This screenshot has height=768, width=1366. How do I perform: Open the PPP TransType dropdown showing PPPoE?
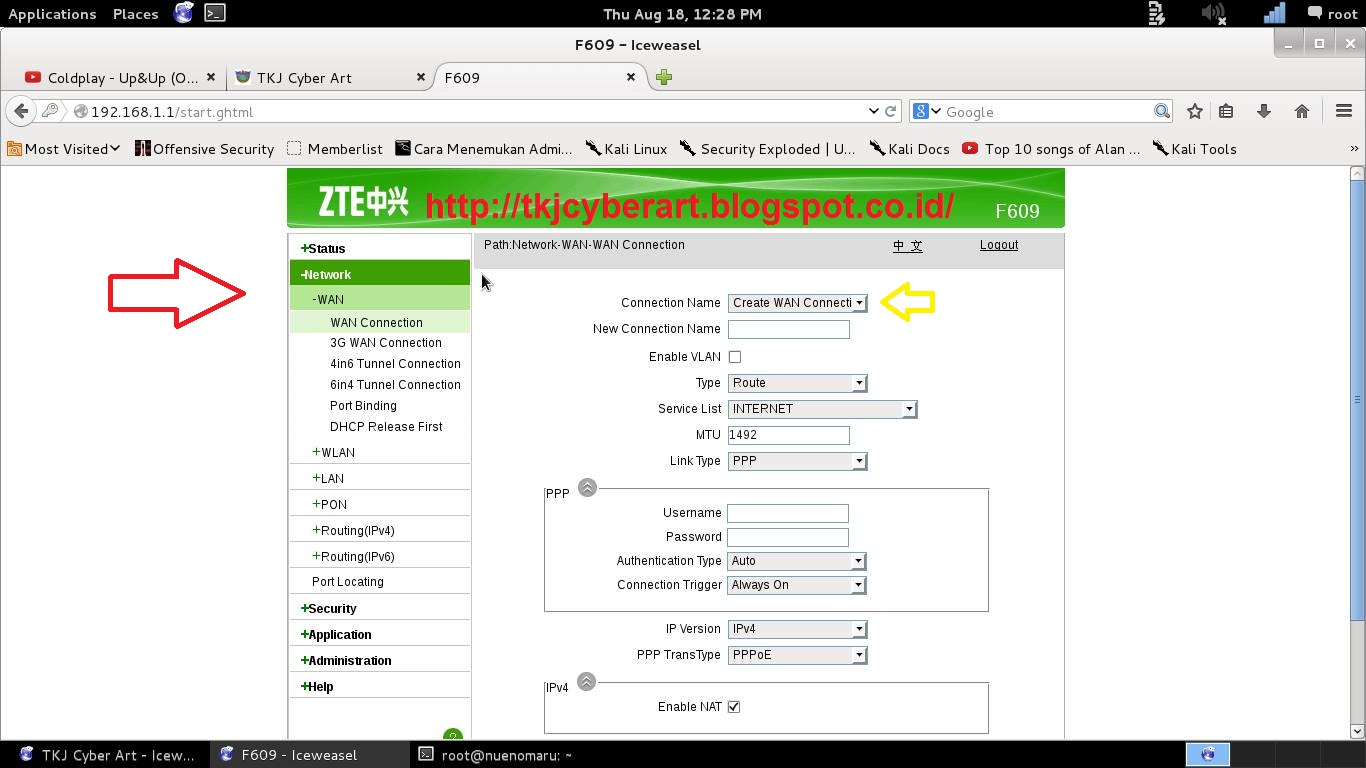click(x=797, y=655)
